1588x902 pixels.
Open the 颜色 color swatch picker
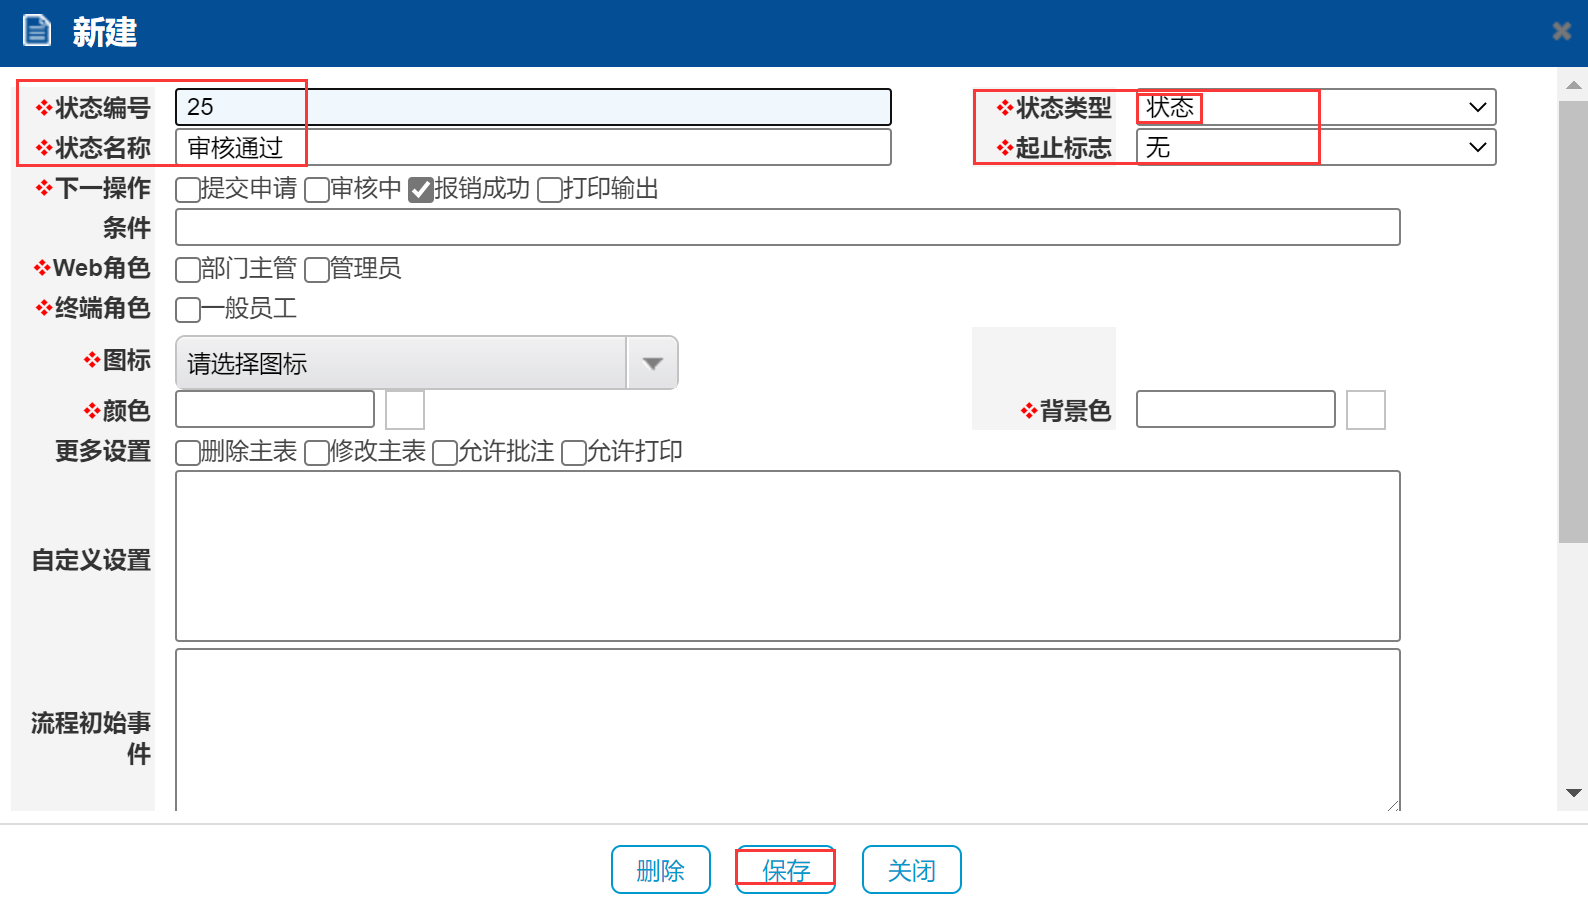[405, 410]
